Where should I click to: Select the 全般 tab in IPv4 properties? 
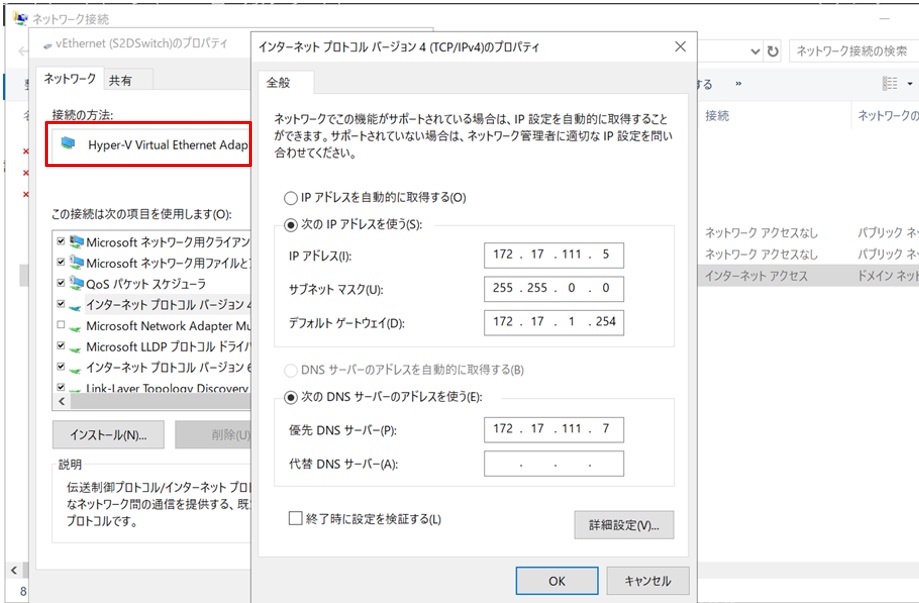286,83
